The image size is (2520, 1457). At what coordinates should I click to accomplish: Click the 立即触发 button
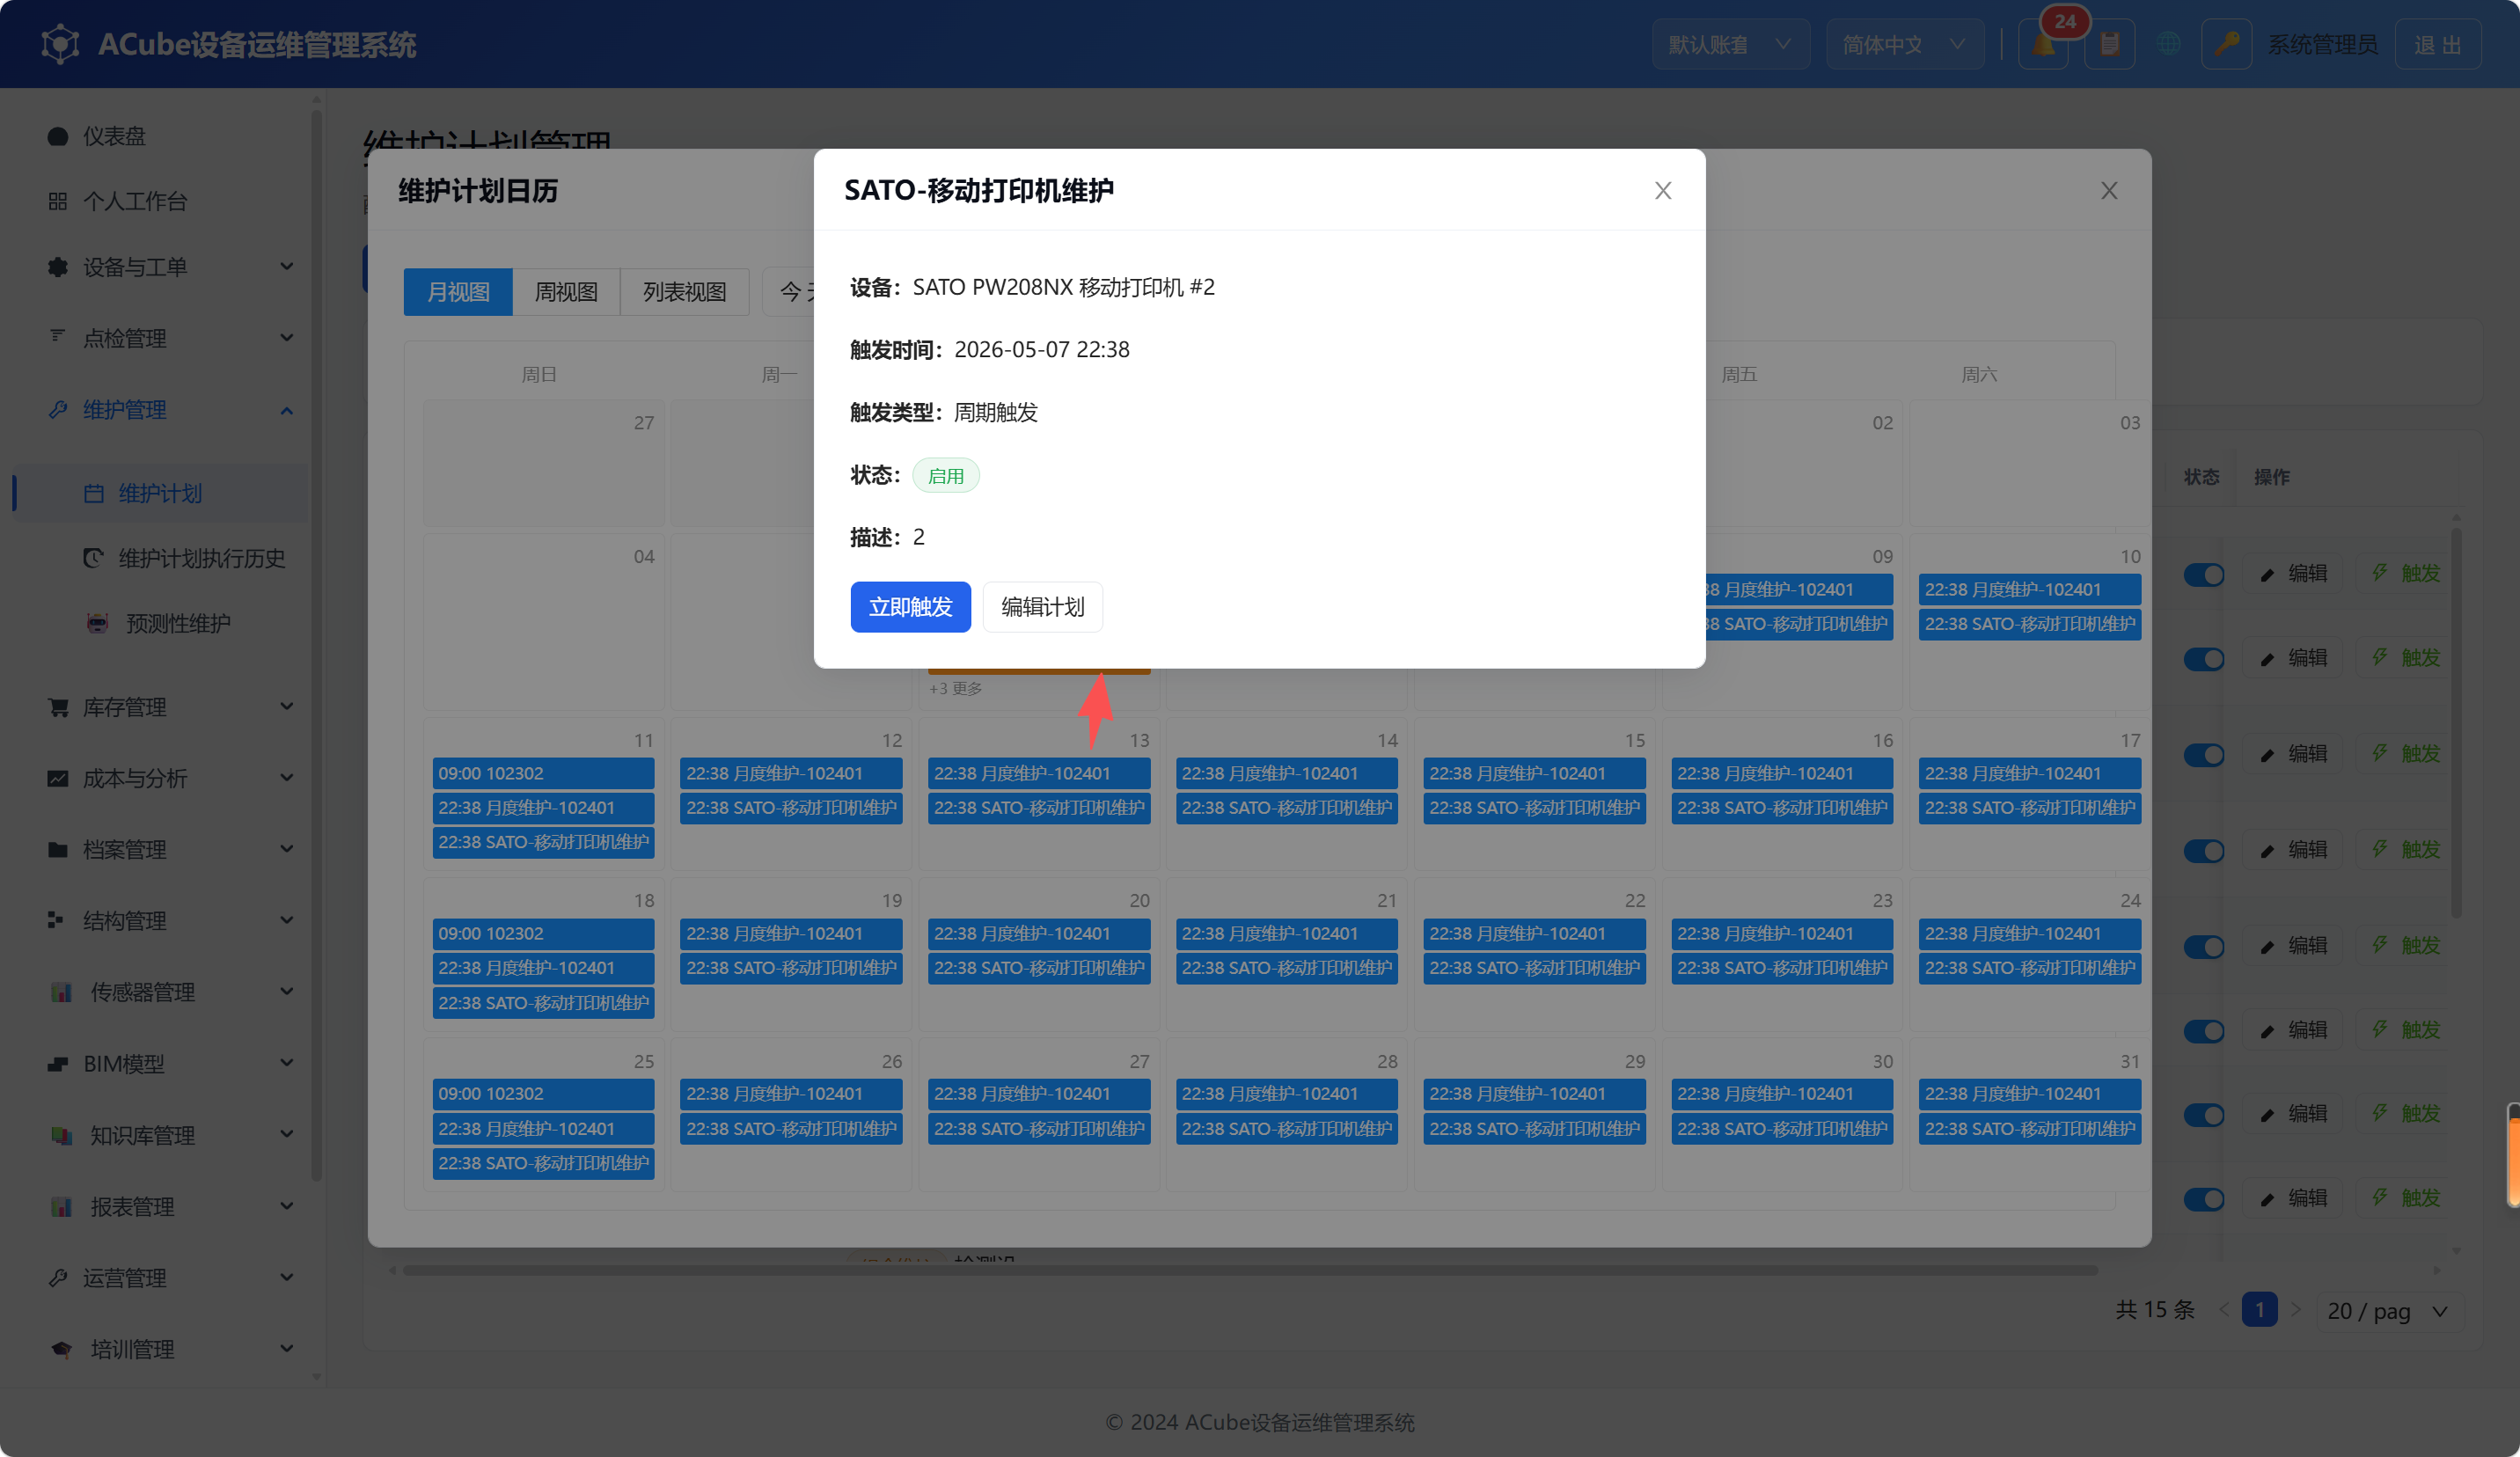tap(910, 607)
